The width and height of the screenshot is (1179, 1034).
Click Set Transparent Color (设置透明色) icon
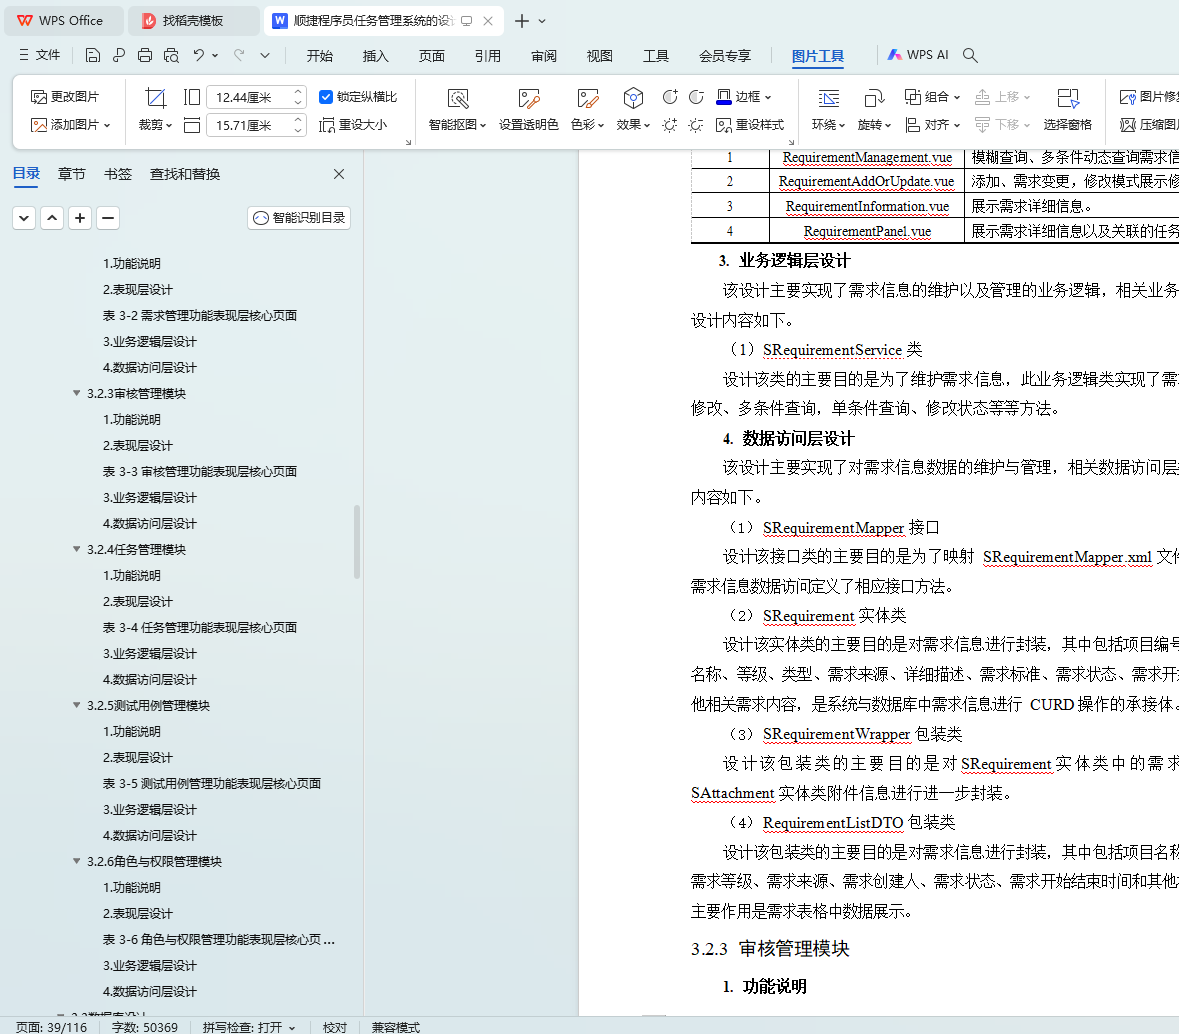click(x=529, y=99)
